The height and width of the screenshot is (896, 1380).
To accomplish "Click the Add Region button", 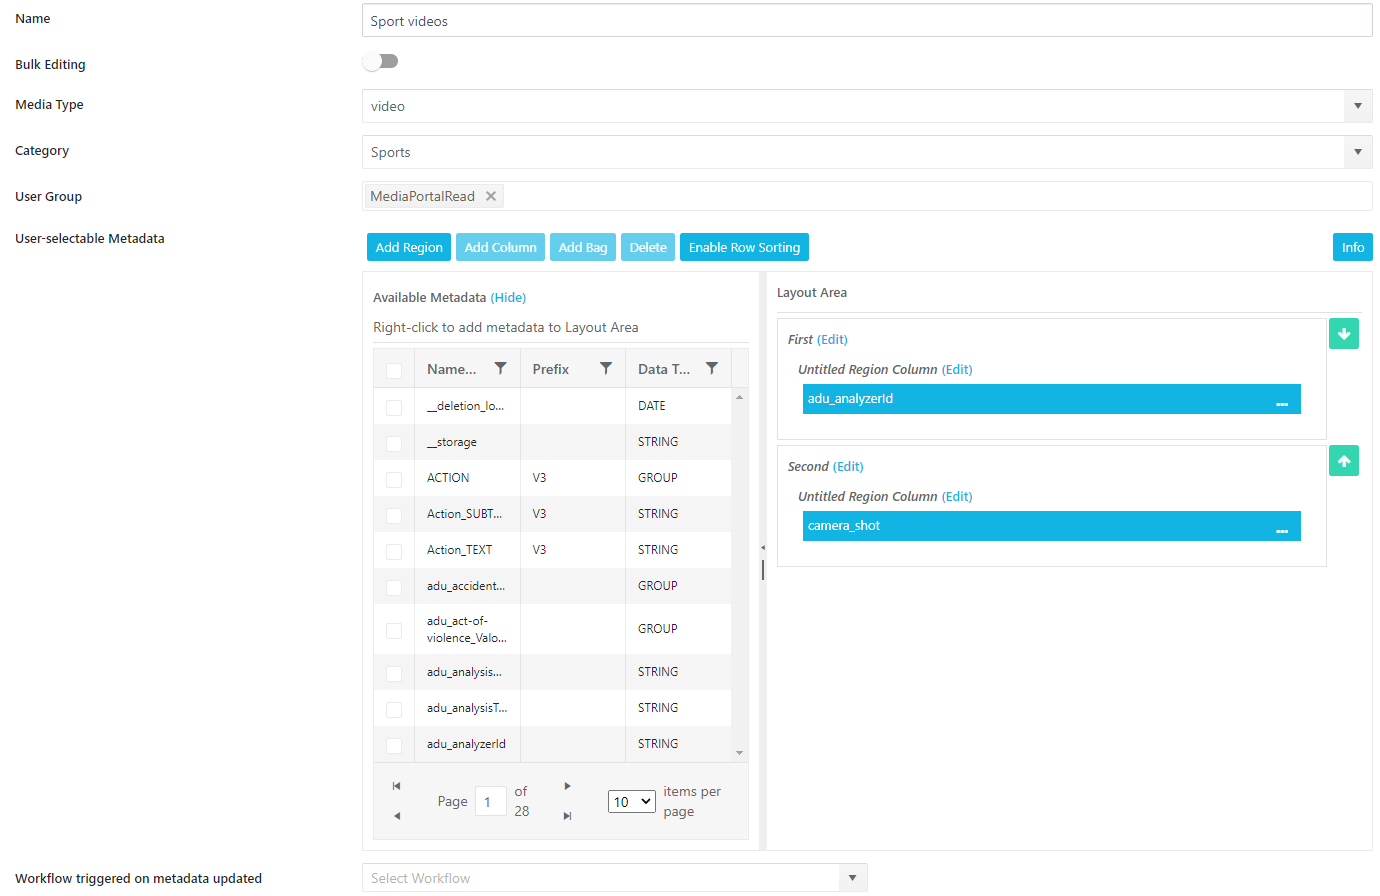I will 409,247.
